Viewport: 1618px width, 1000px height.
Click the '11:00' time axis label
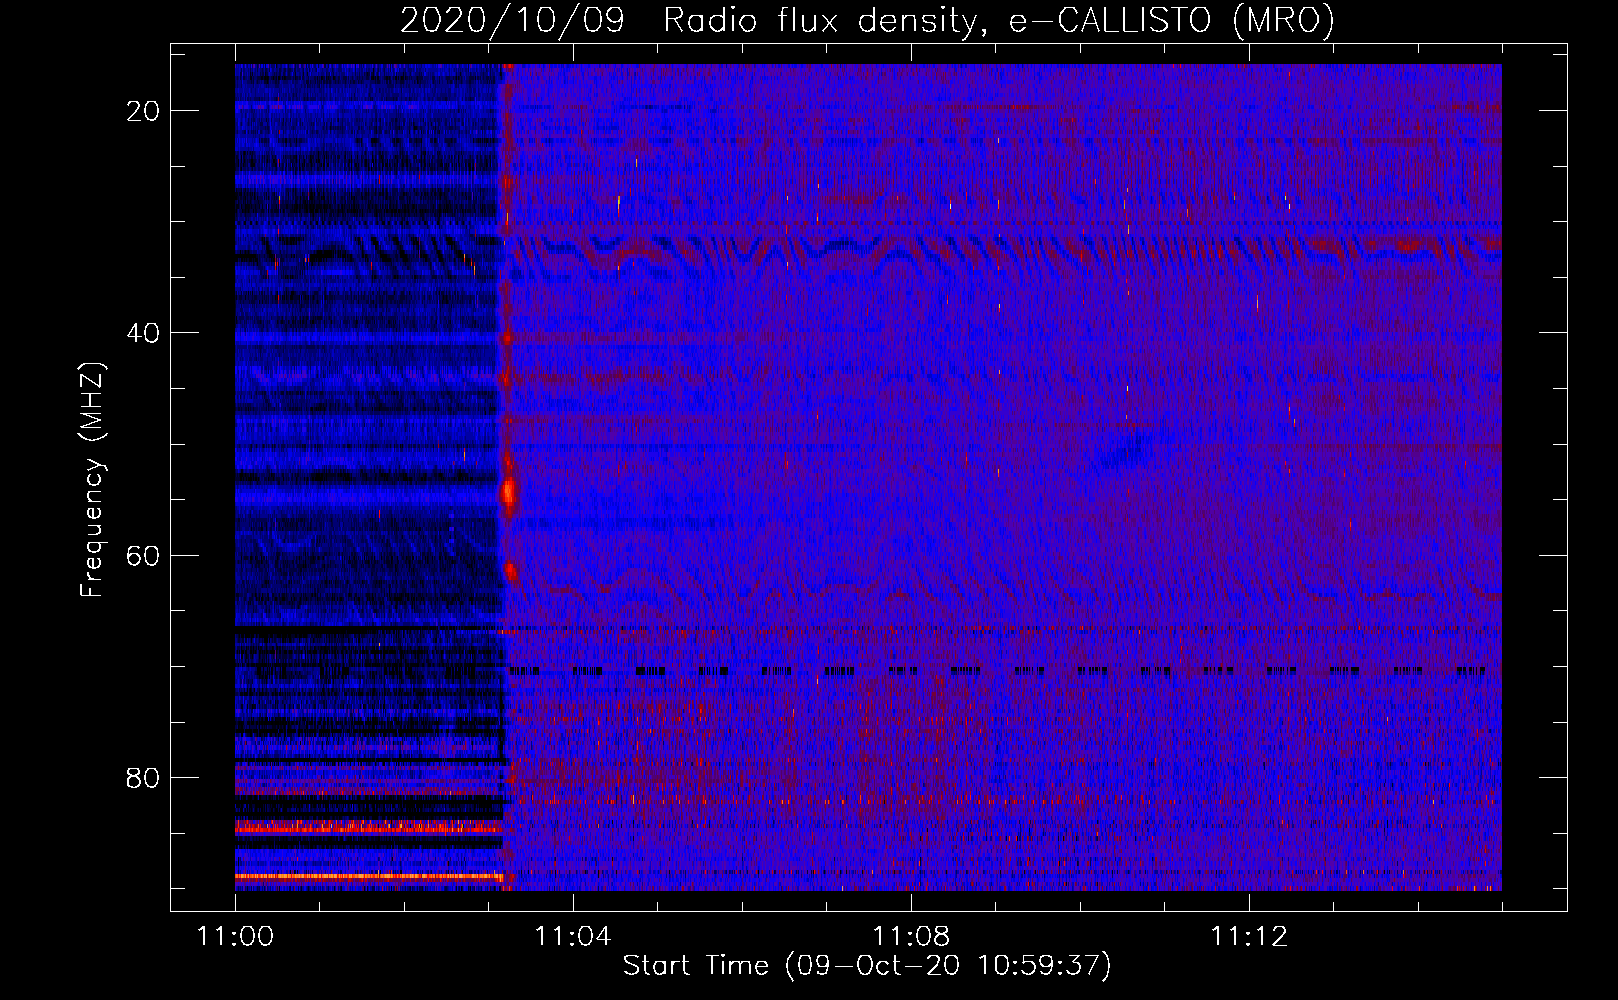235,937
